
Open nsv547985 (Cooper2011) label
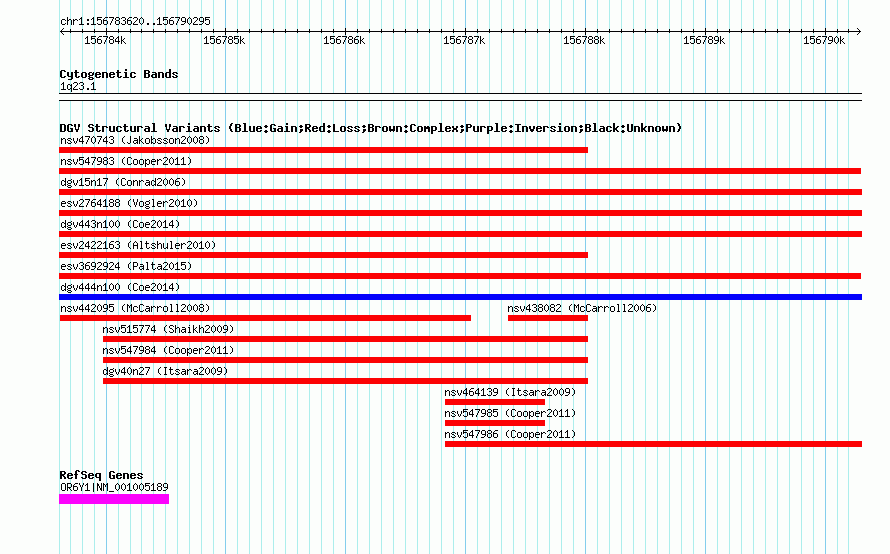click(x=510, y=413)
